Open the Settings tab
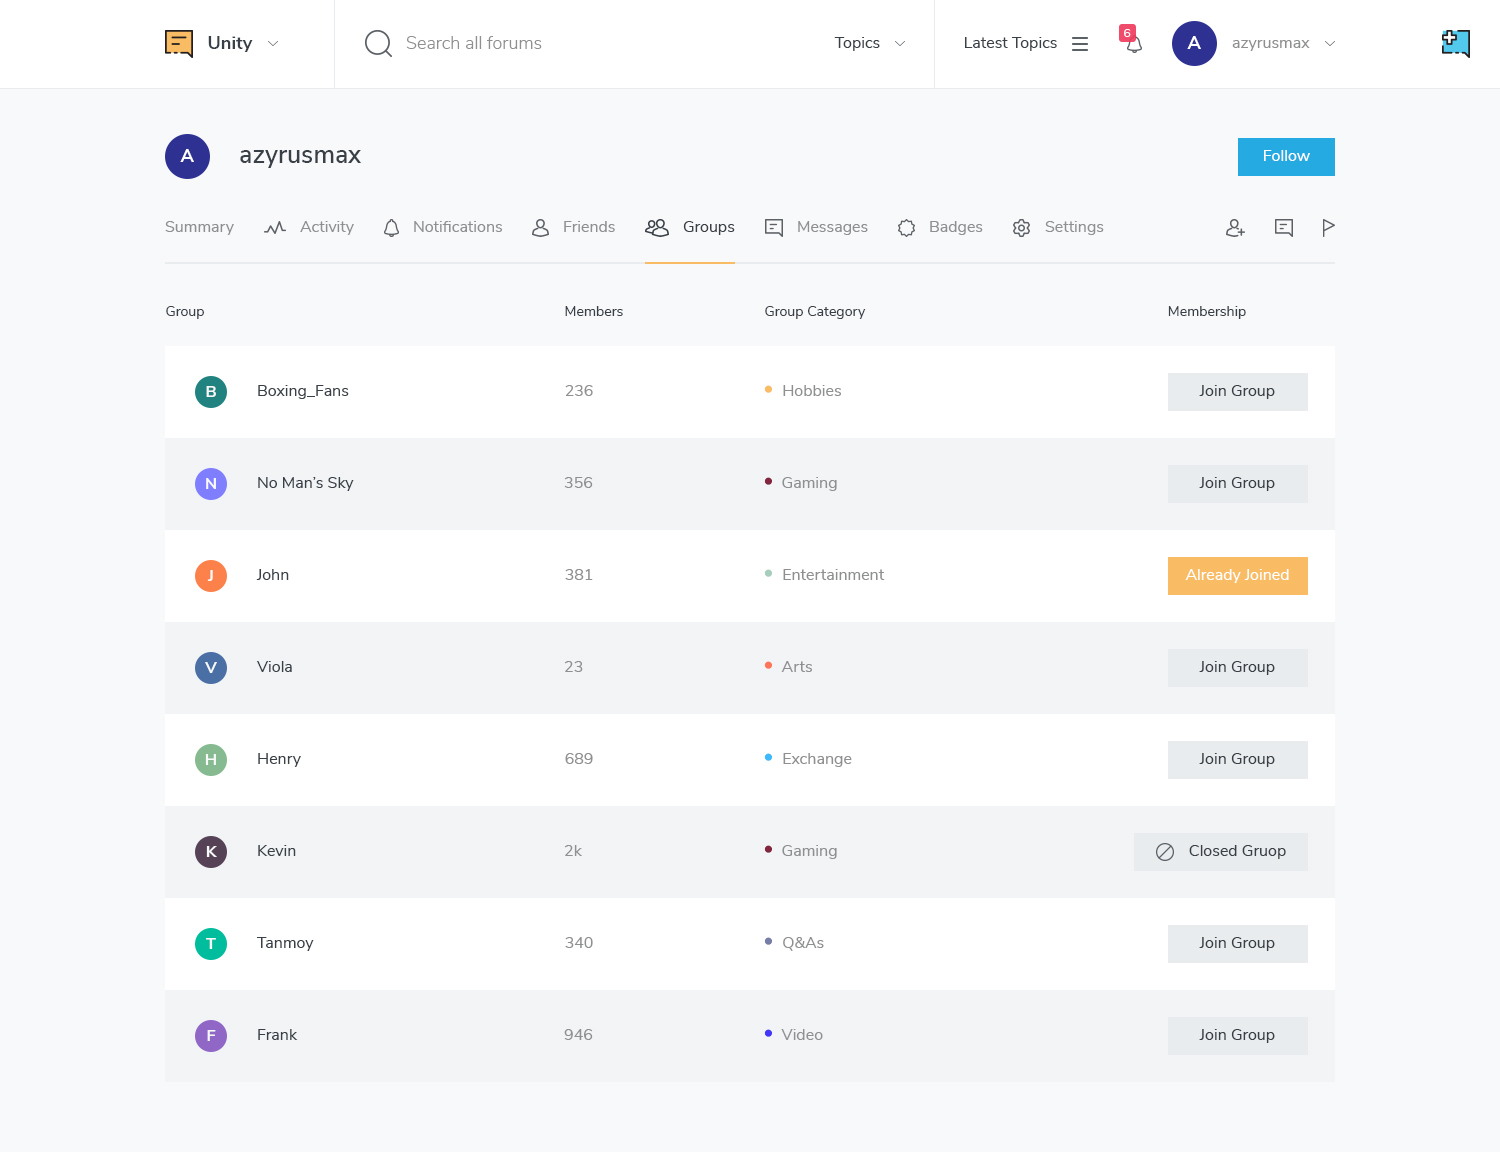 point(1058,227)
